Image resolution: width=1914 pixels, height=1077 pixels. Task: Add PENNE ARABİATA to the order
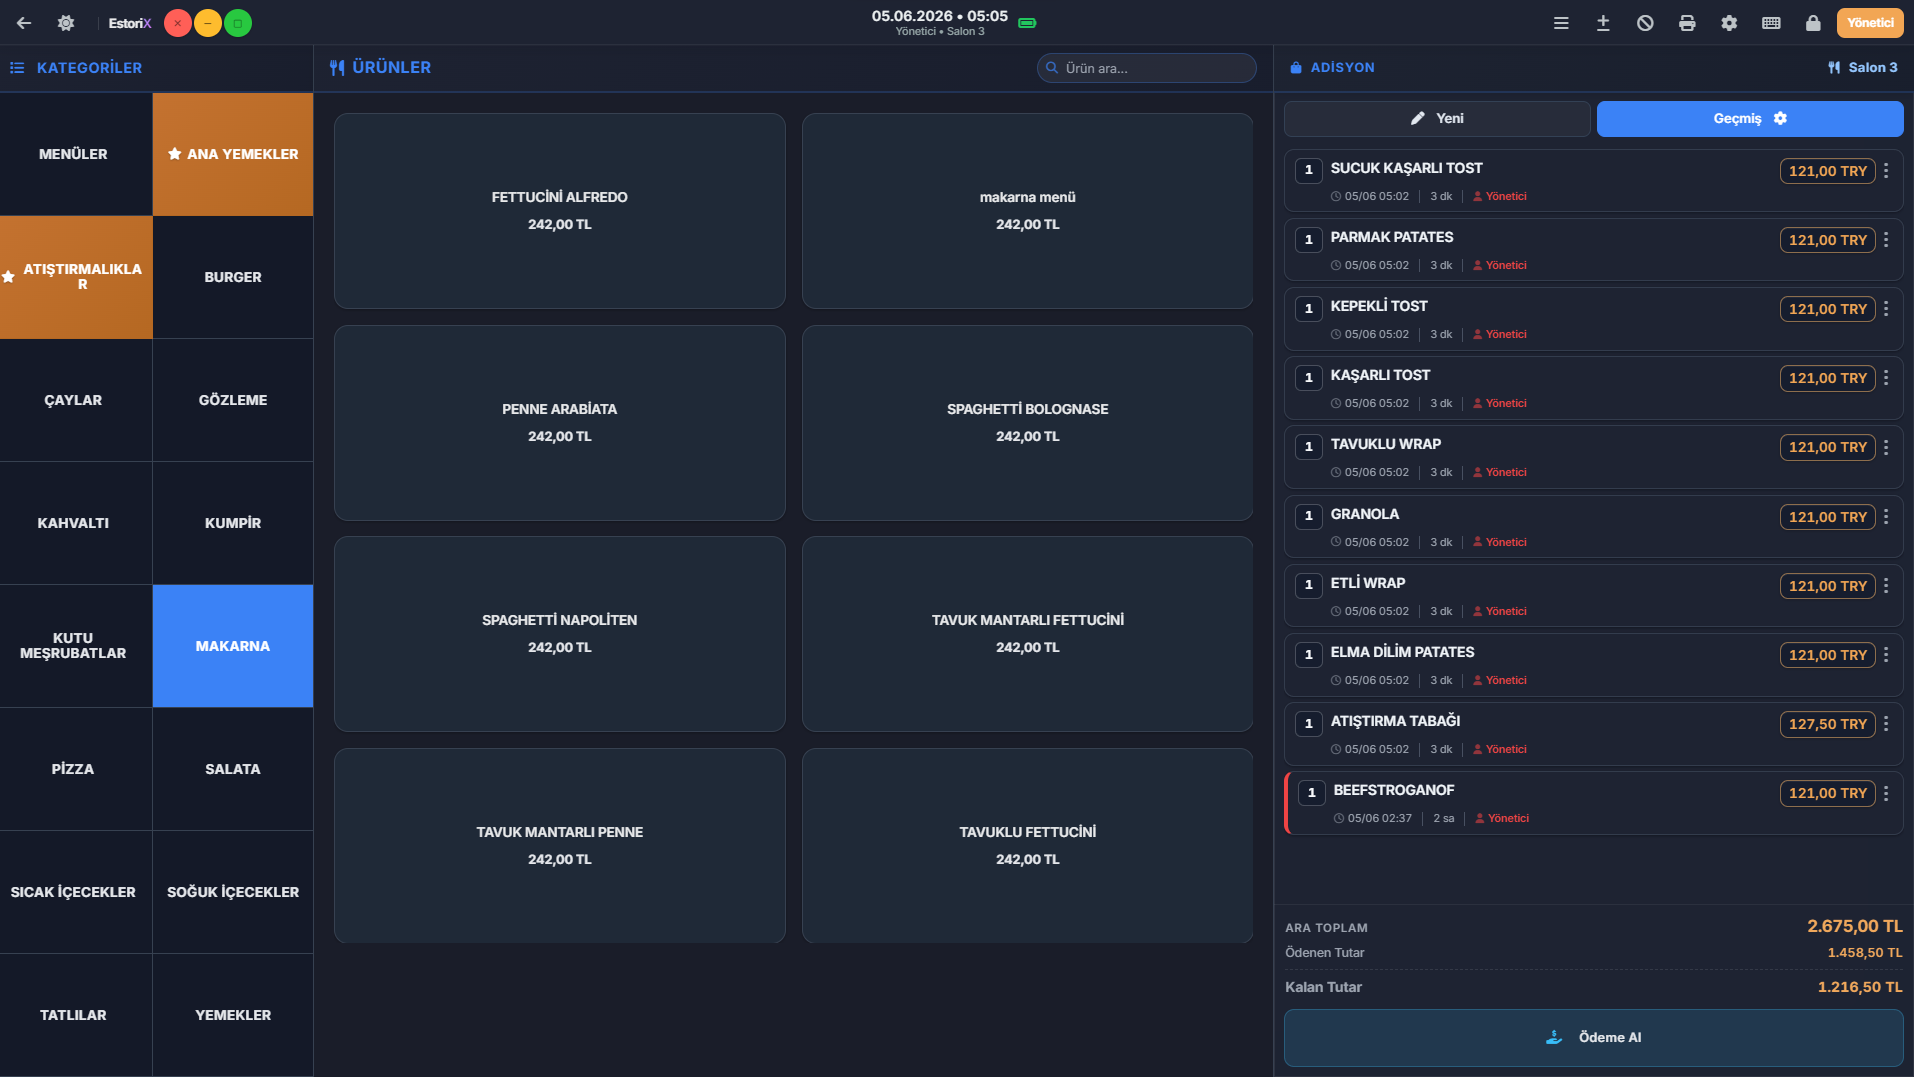[x=560, y=423]
